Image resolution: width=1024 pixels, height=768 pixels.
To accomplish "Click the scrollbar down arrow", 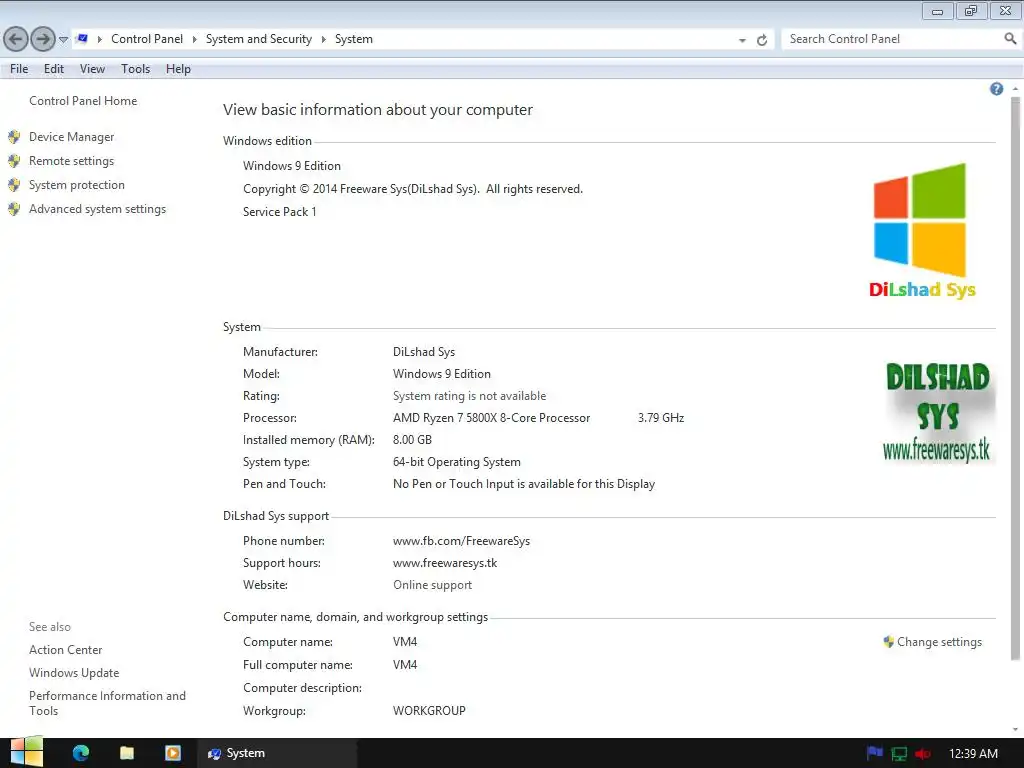I will pos(1015,729).
